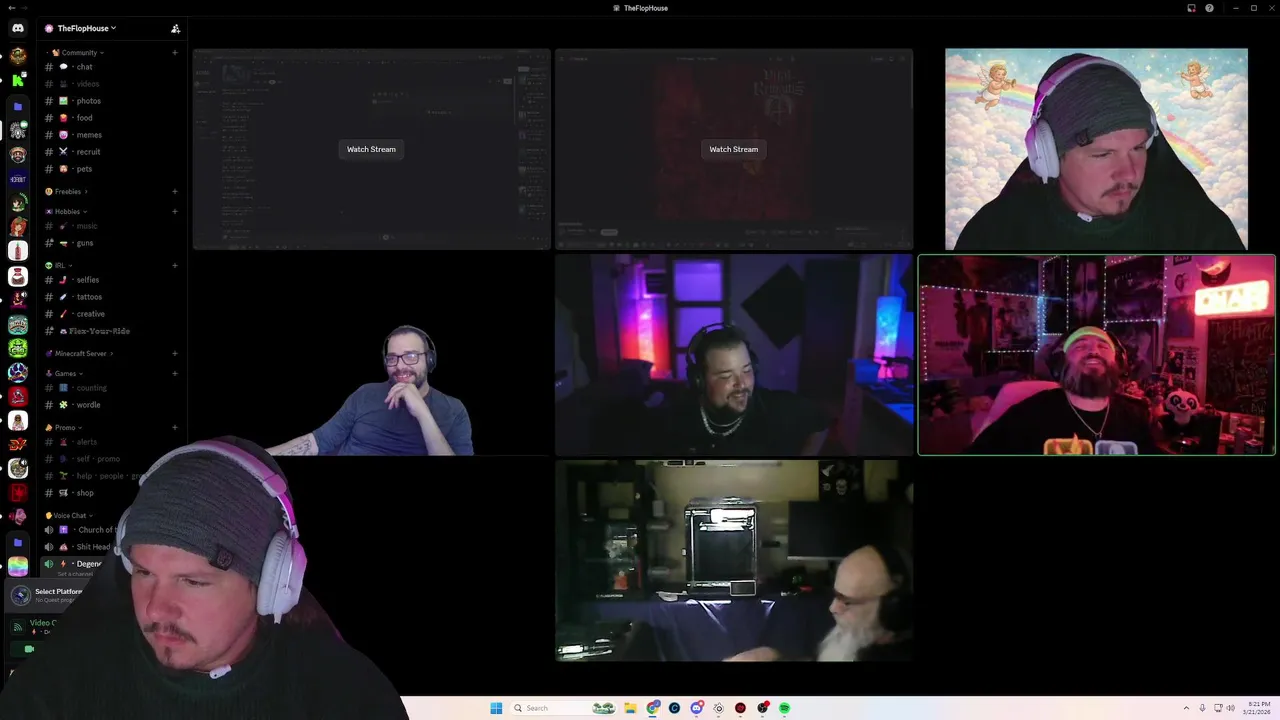Open the server folder icon in server list
1280x720 pixels.
18,106
